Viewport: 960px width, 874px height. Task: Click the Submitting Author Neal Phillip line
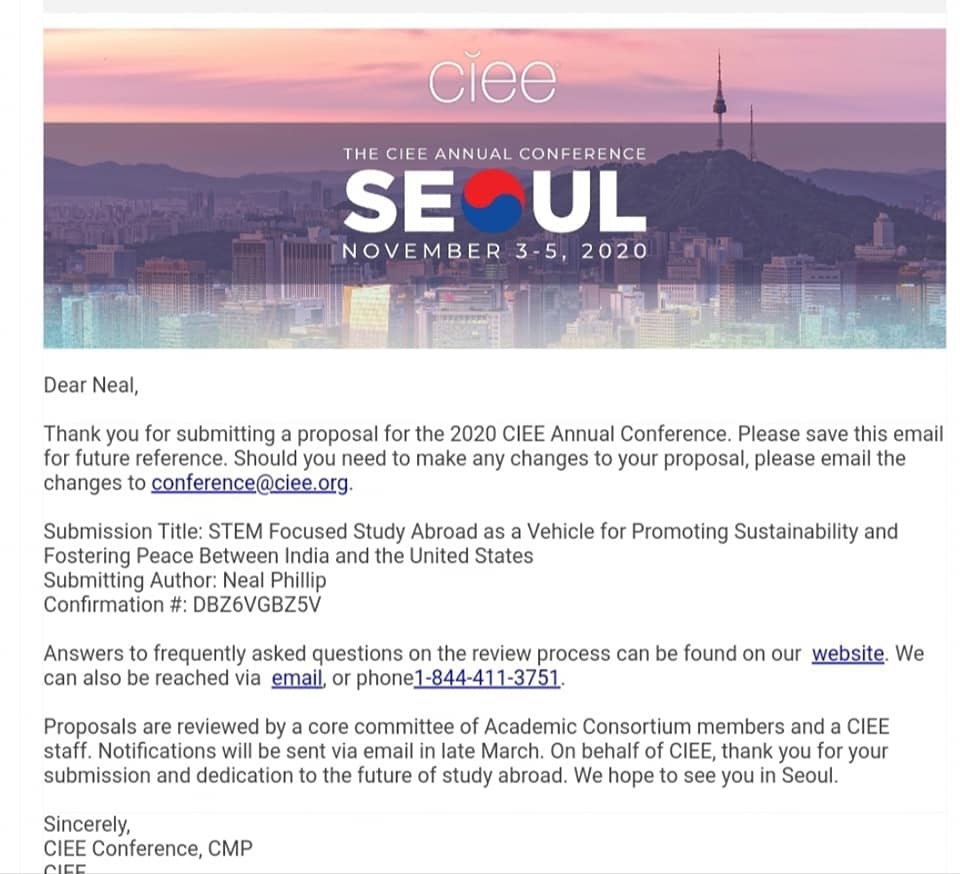click(x=185, y=580)
